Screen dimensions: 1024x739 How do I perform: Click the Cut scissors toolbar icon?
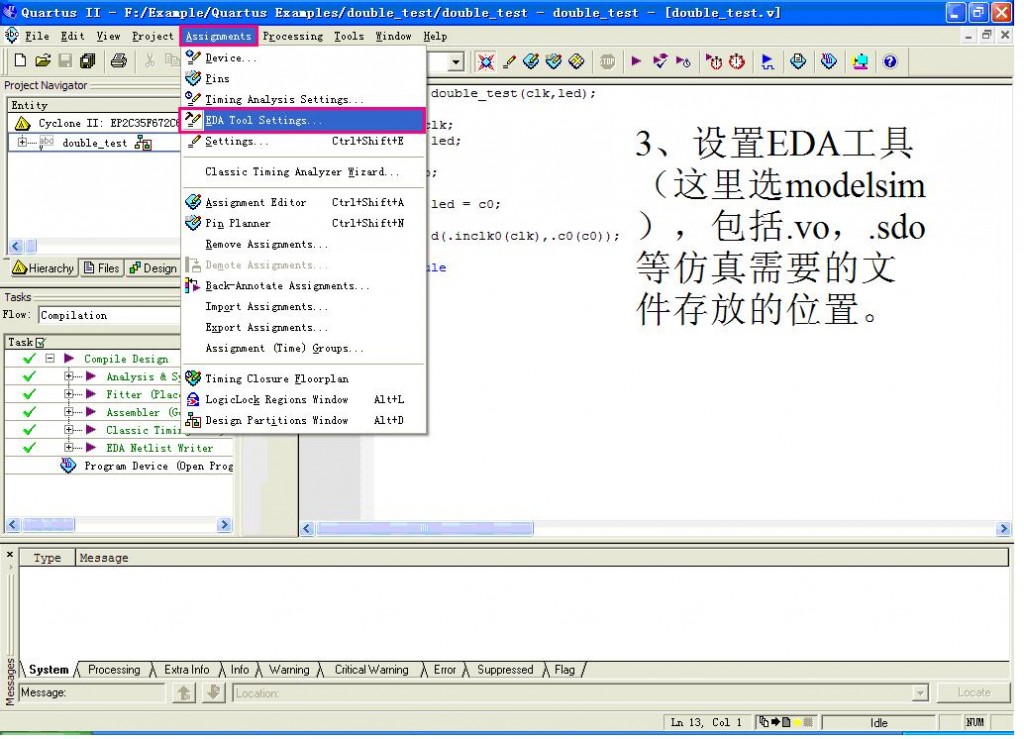coord(150,61)
